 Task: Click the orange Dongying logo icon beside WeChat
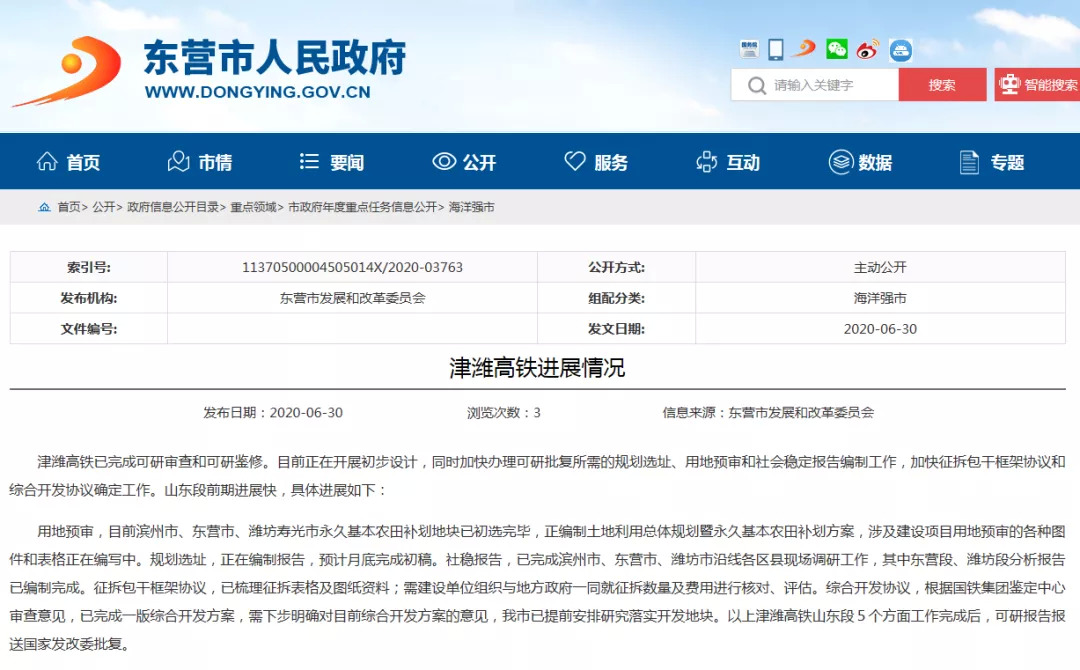point(805,48)
